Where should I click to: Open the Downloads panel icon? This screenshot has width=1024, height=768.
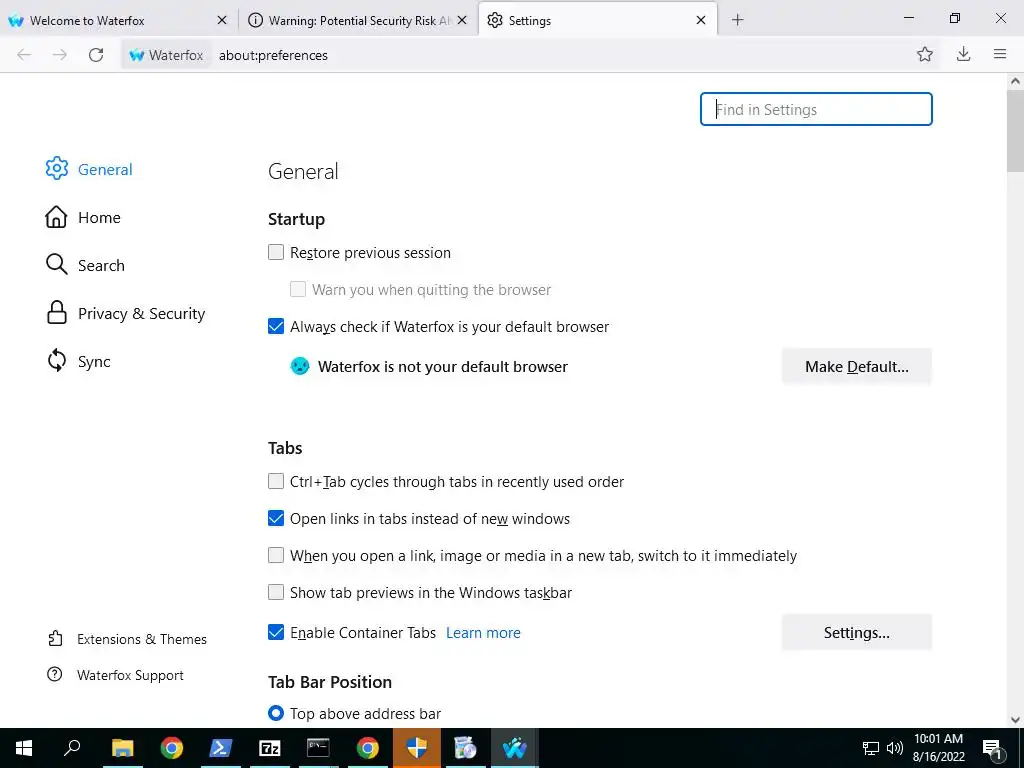[963, 54]
